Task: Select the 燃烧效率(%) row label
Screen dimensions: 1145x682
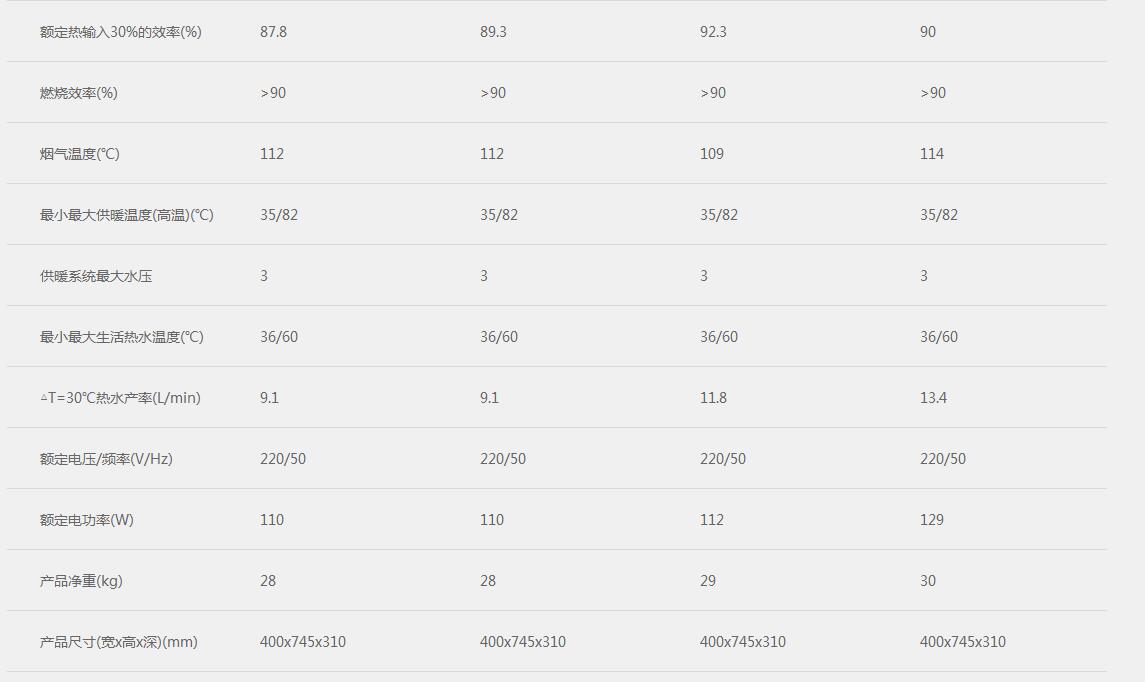Action: (78, 93)
